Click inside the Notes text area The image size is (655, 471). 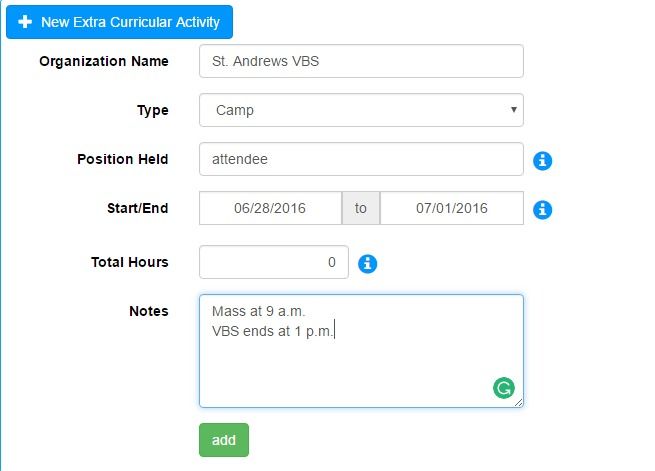click(361, 351)
